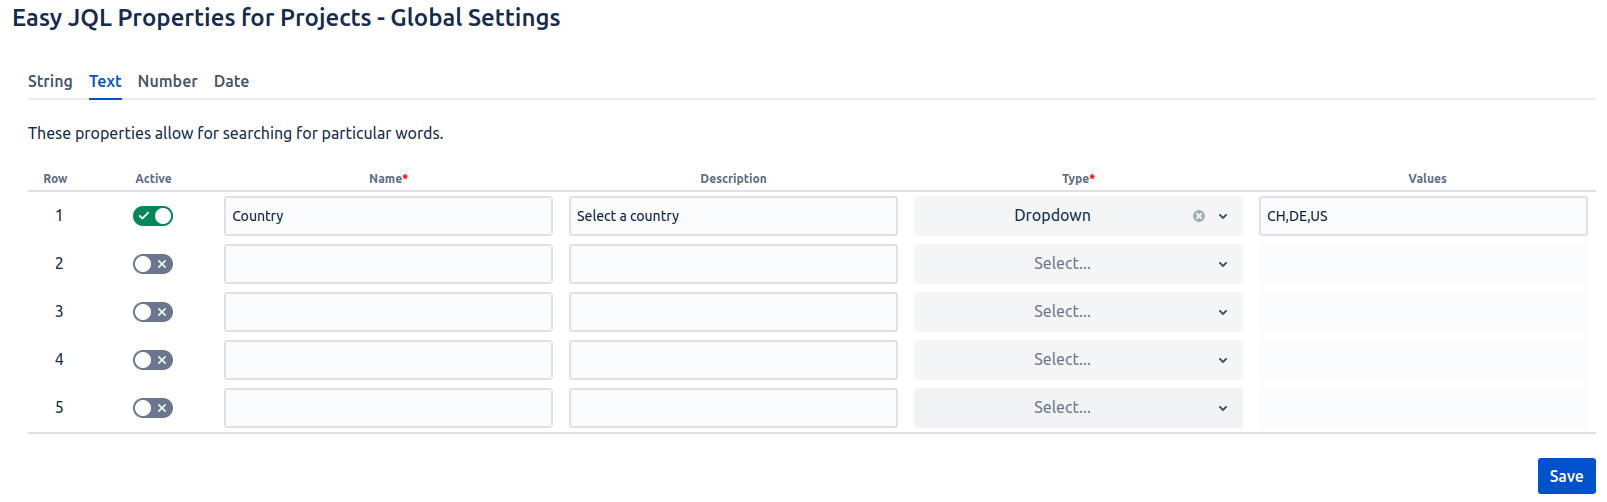The height and width of the screenshot is (502, 1607).
Task: Open the Number properties tab
Action: tap(167, 81)
